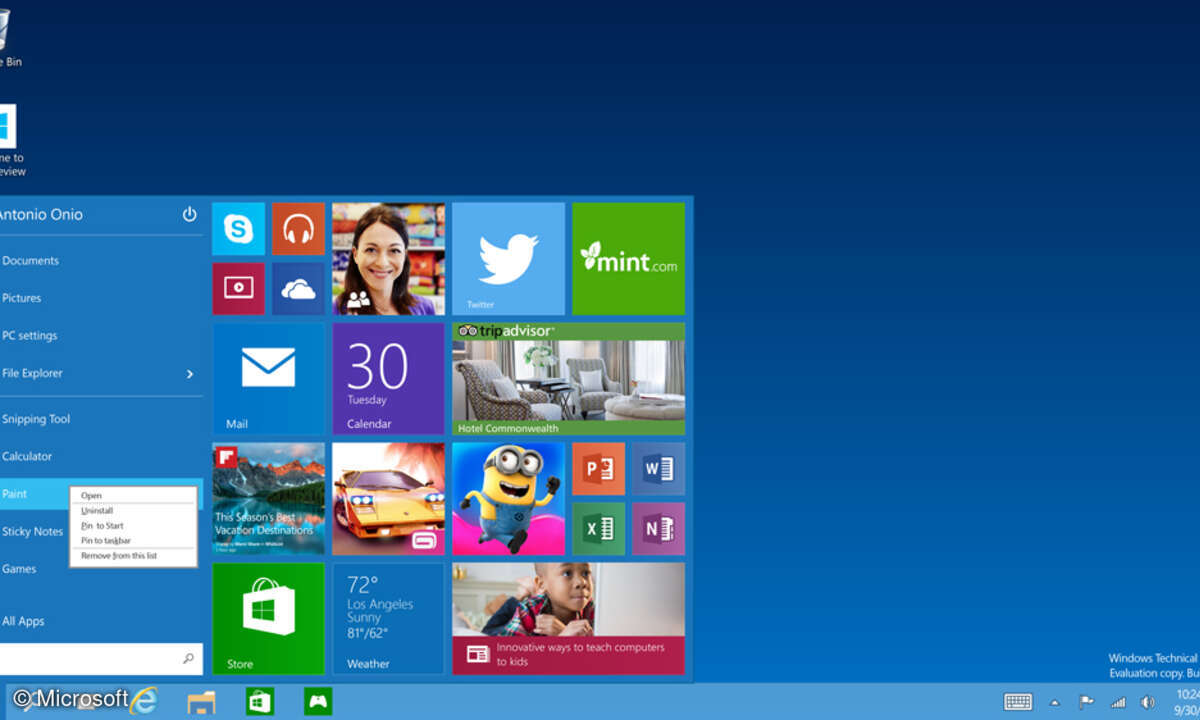Launch PowerPoint from its tile
The height and width of the screenshot is (720, 1200).
tap(598, 469)
